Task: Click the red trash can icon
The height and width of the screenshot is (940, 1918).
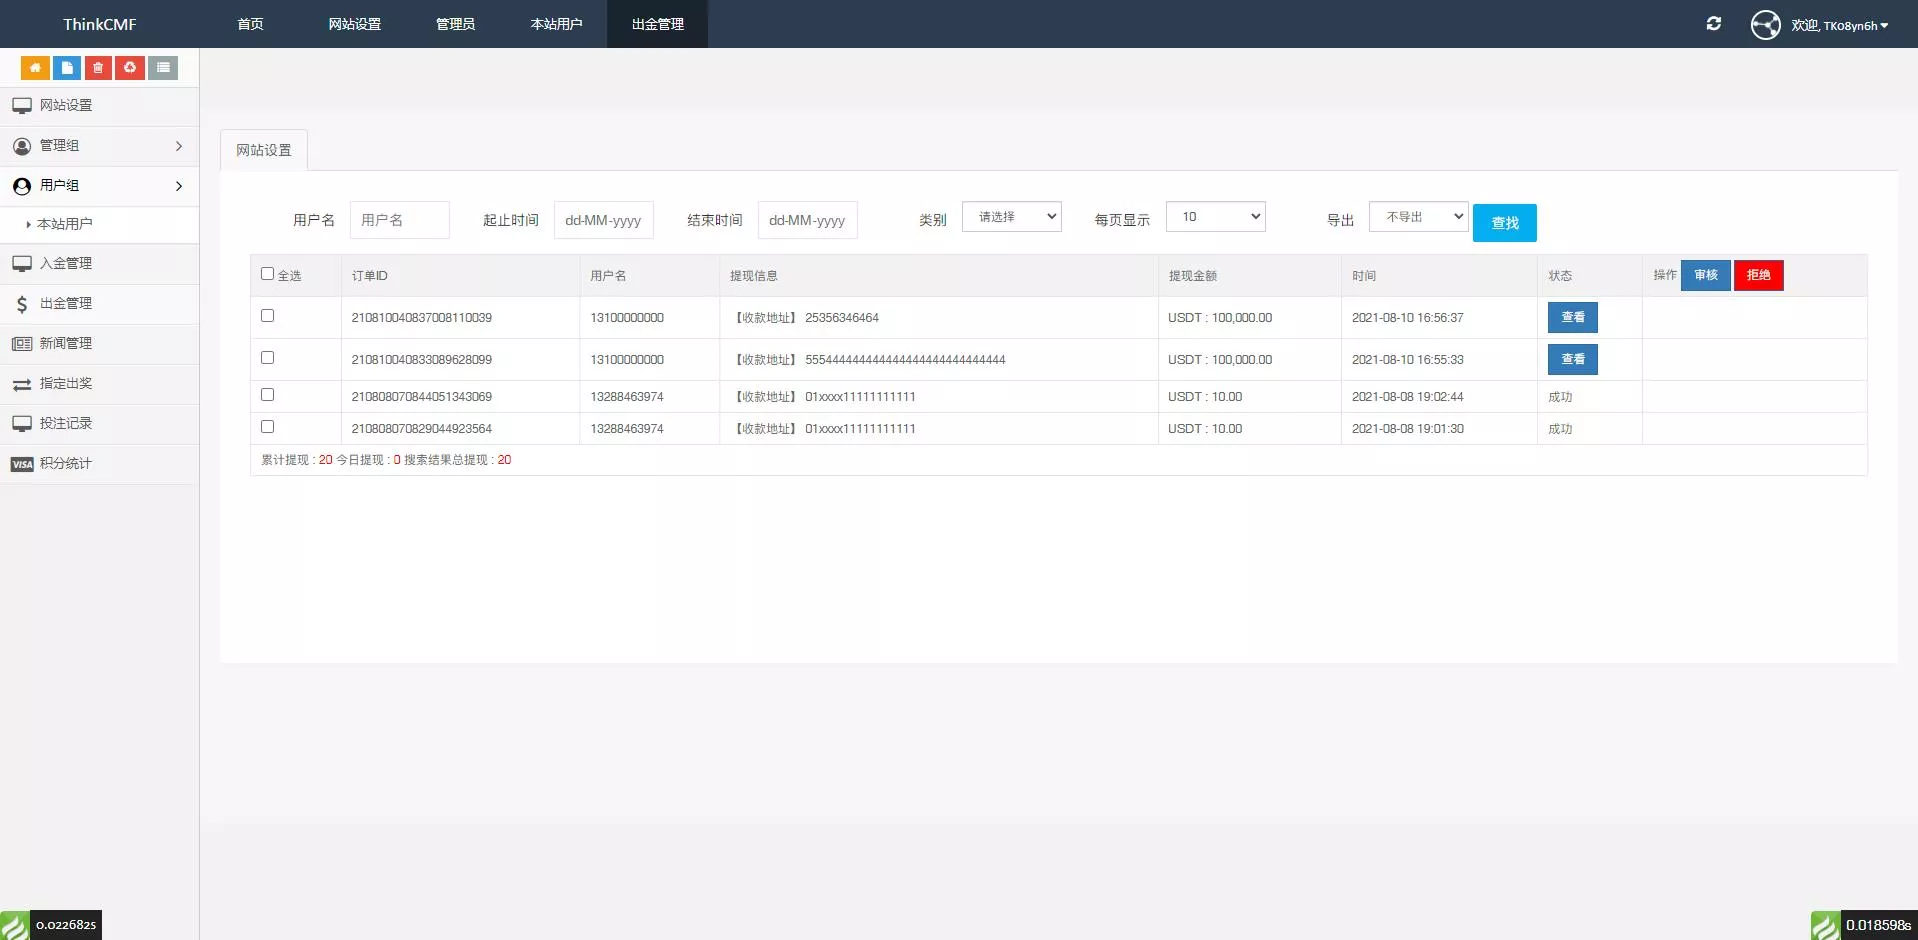Action: (x=98, y=68)
